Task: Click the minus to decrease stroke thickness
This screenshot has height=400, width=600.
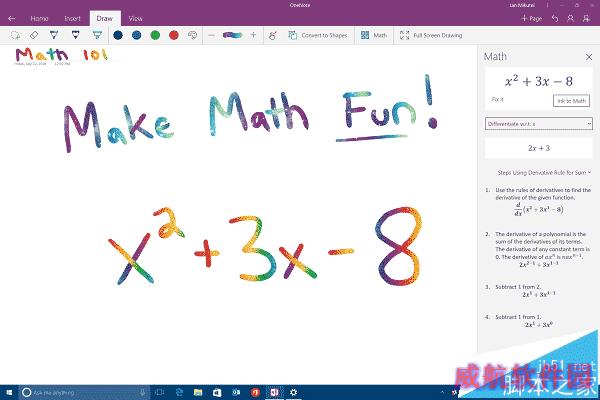Action: click(213, 35)
